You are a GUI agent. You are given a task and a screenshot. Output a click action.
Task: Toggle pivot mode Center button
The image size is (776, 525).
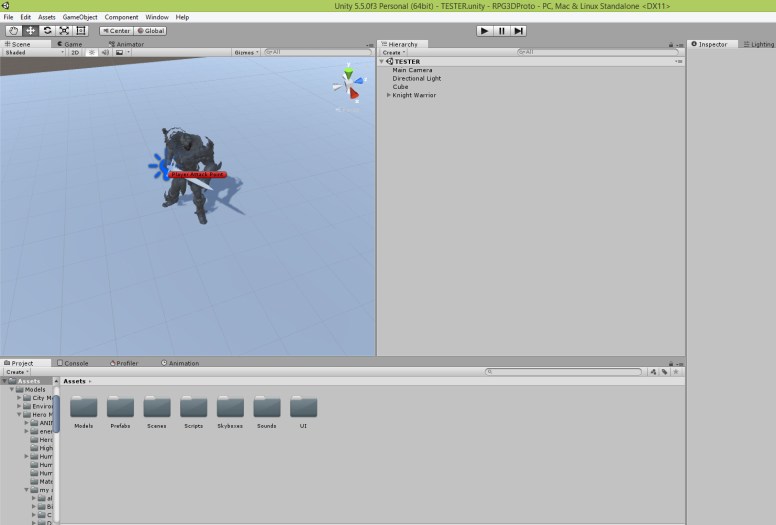[x=115, y=31]
